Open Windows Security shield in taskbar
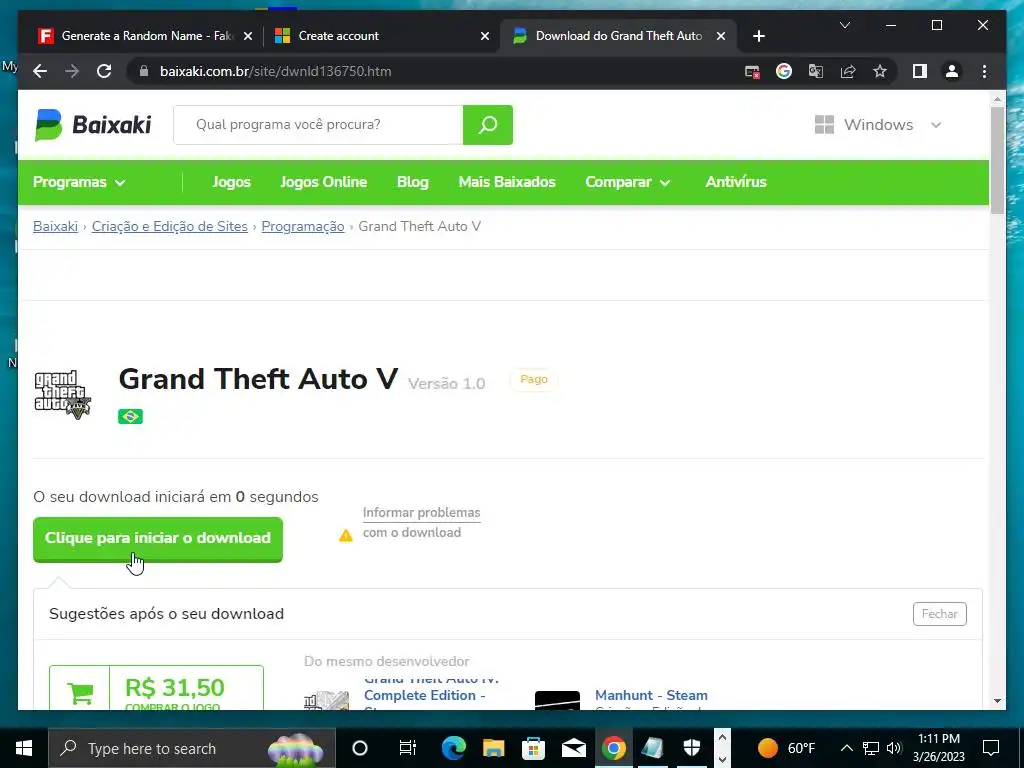This screenshot has height=768, width=1024. point(692,748)
